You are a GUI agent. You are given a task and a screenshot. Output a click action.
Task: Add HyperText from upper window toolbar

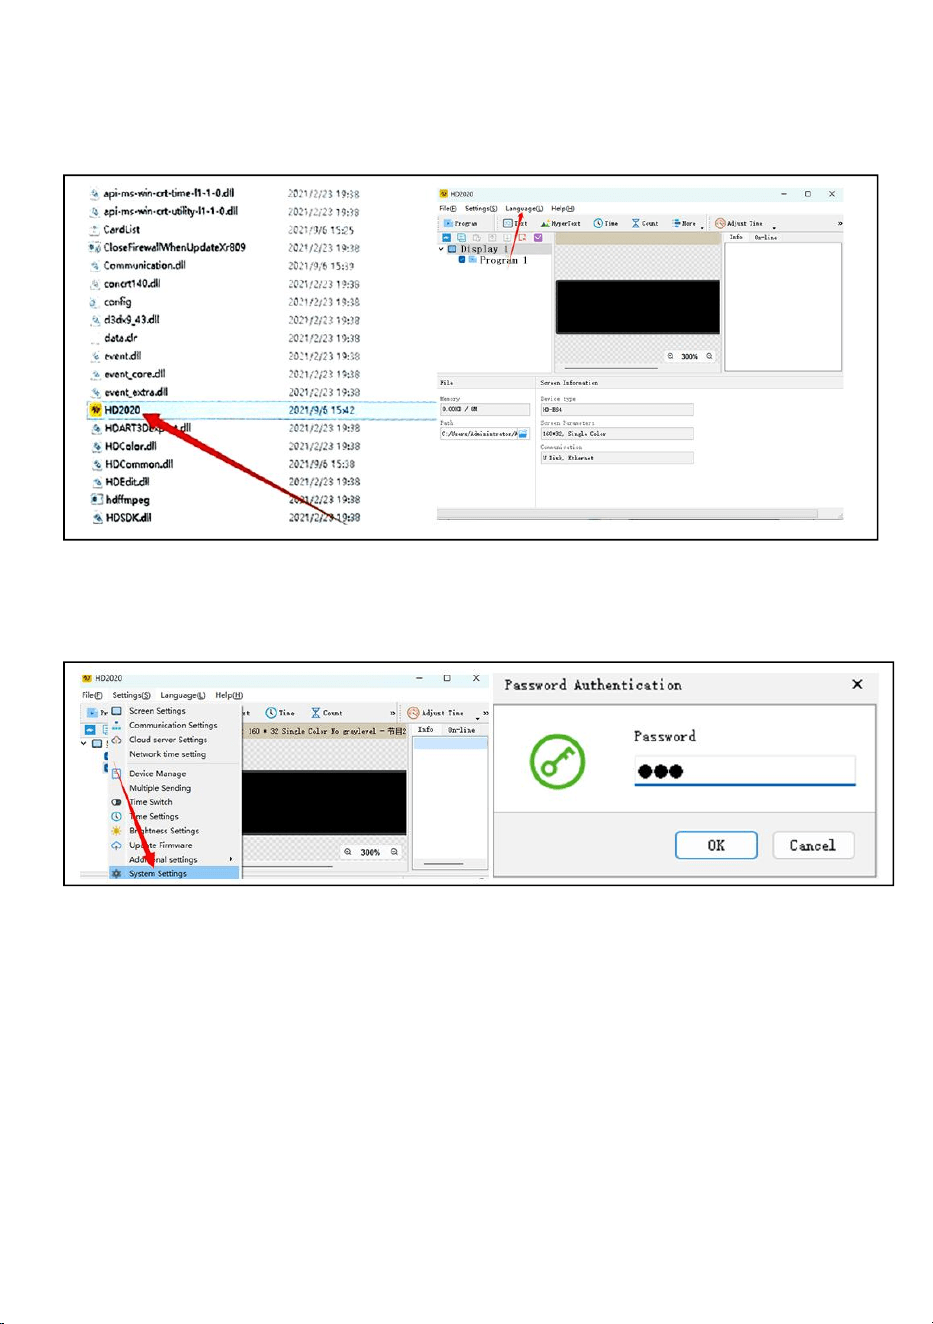pos(561,223)
